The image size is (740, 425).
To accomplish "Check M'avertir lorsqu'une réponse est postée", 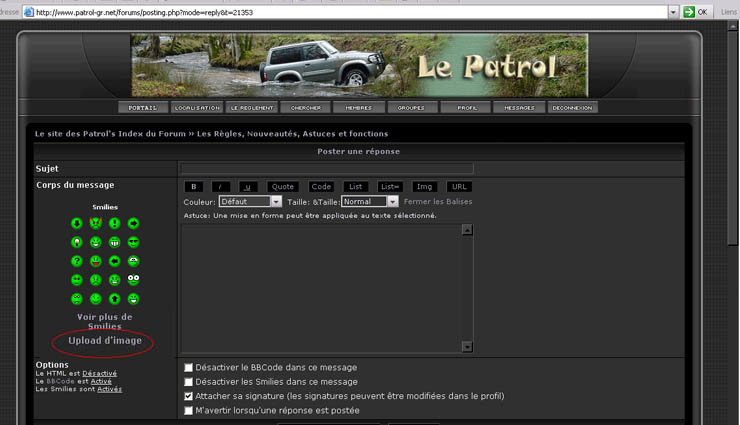I will (x=189, y=410).
